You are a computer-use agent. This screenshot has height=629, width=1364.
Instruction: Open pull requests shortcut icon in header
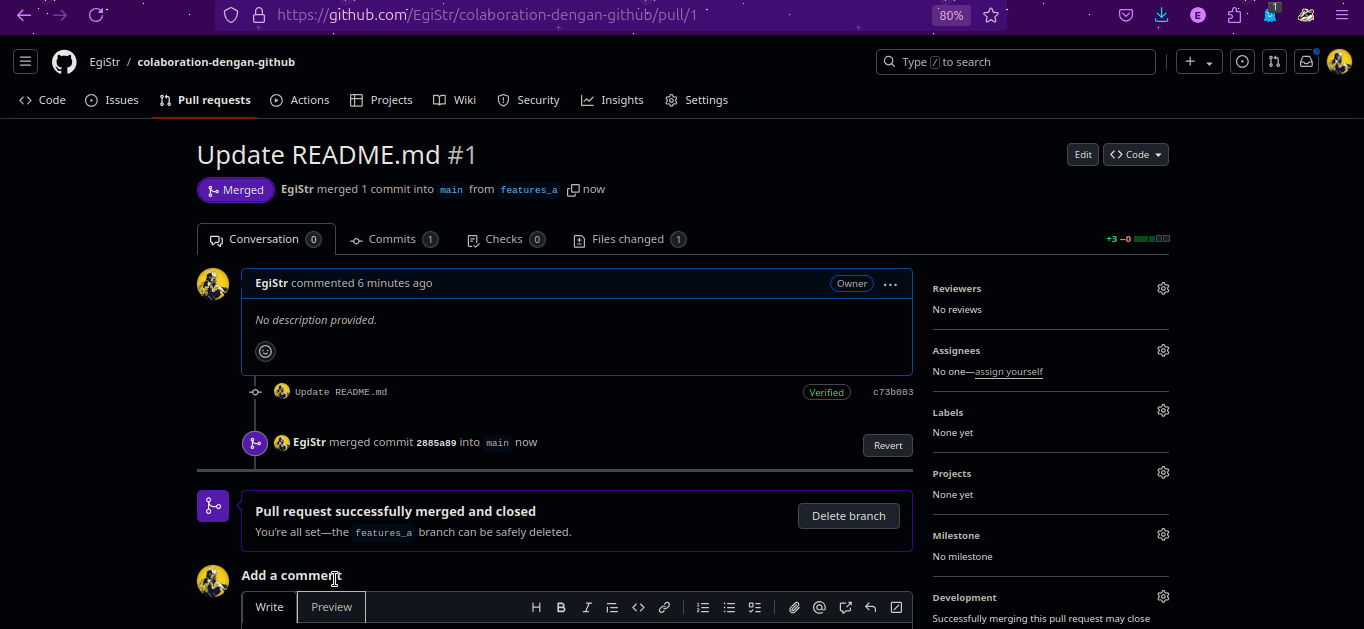point(1274,62)
